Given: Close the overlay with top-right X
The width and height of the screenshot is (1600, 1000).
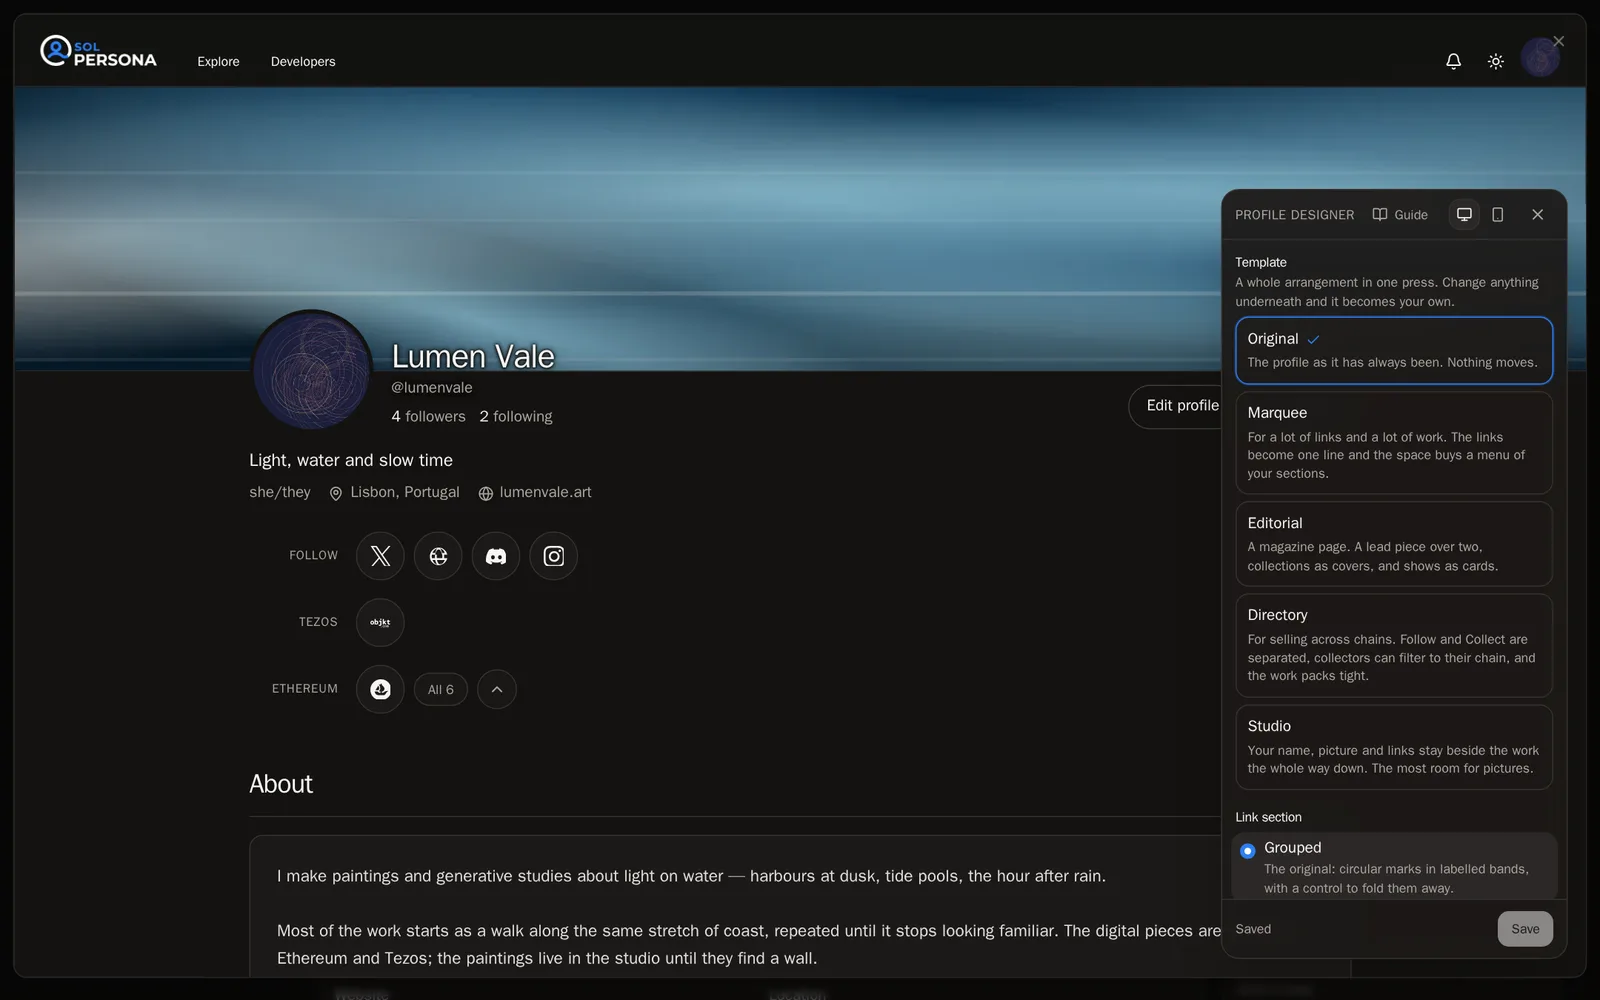Looking at the screenshot, I should coord(1558,41).
